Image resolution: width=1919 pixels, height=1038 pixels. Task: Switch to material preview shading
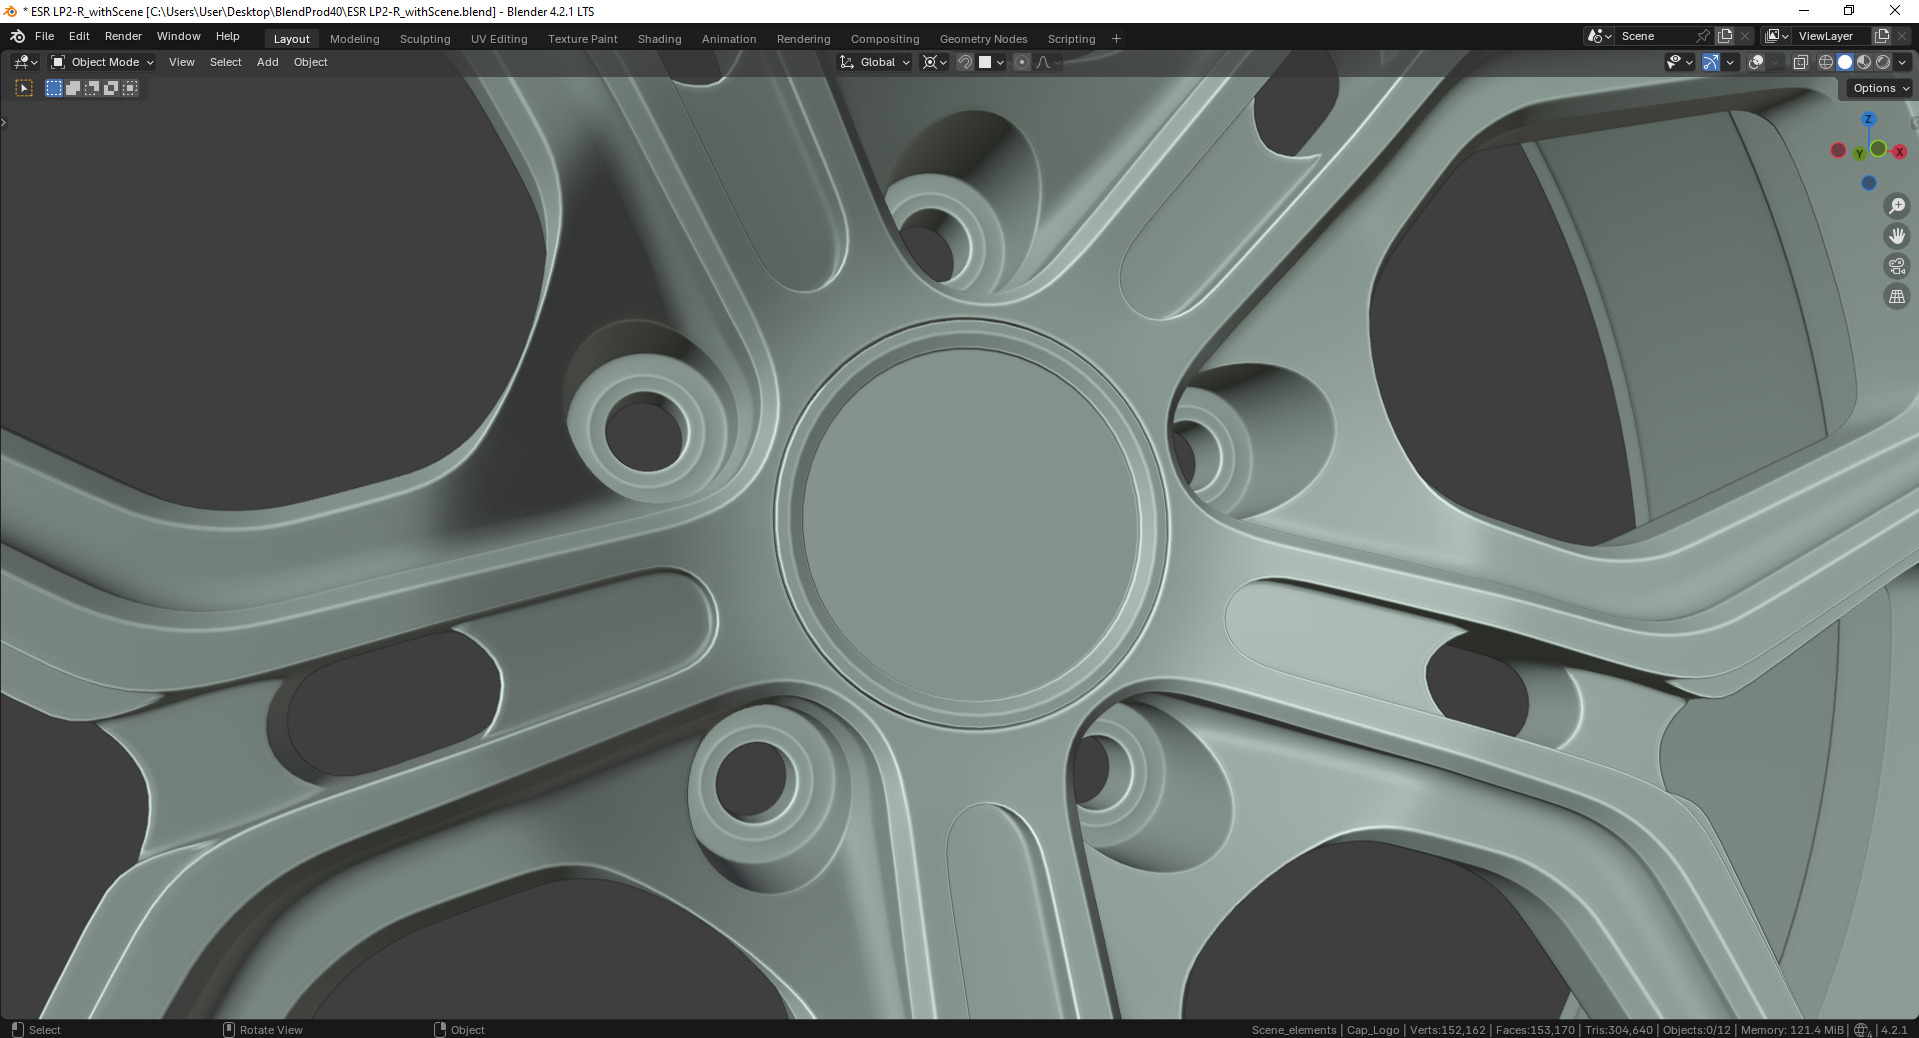pos(1864,62)
